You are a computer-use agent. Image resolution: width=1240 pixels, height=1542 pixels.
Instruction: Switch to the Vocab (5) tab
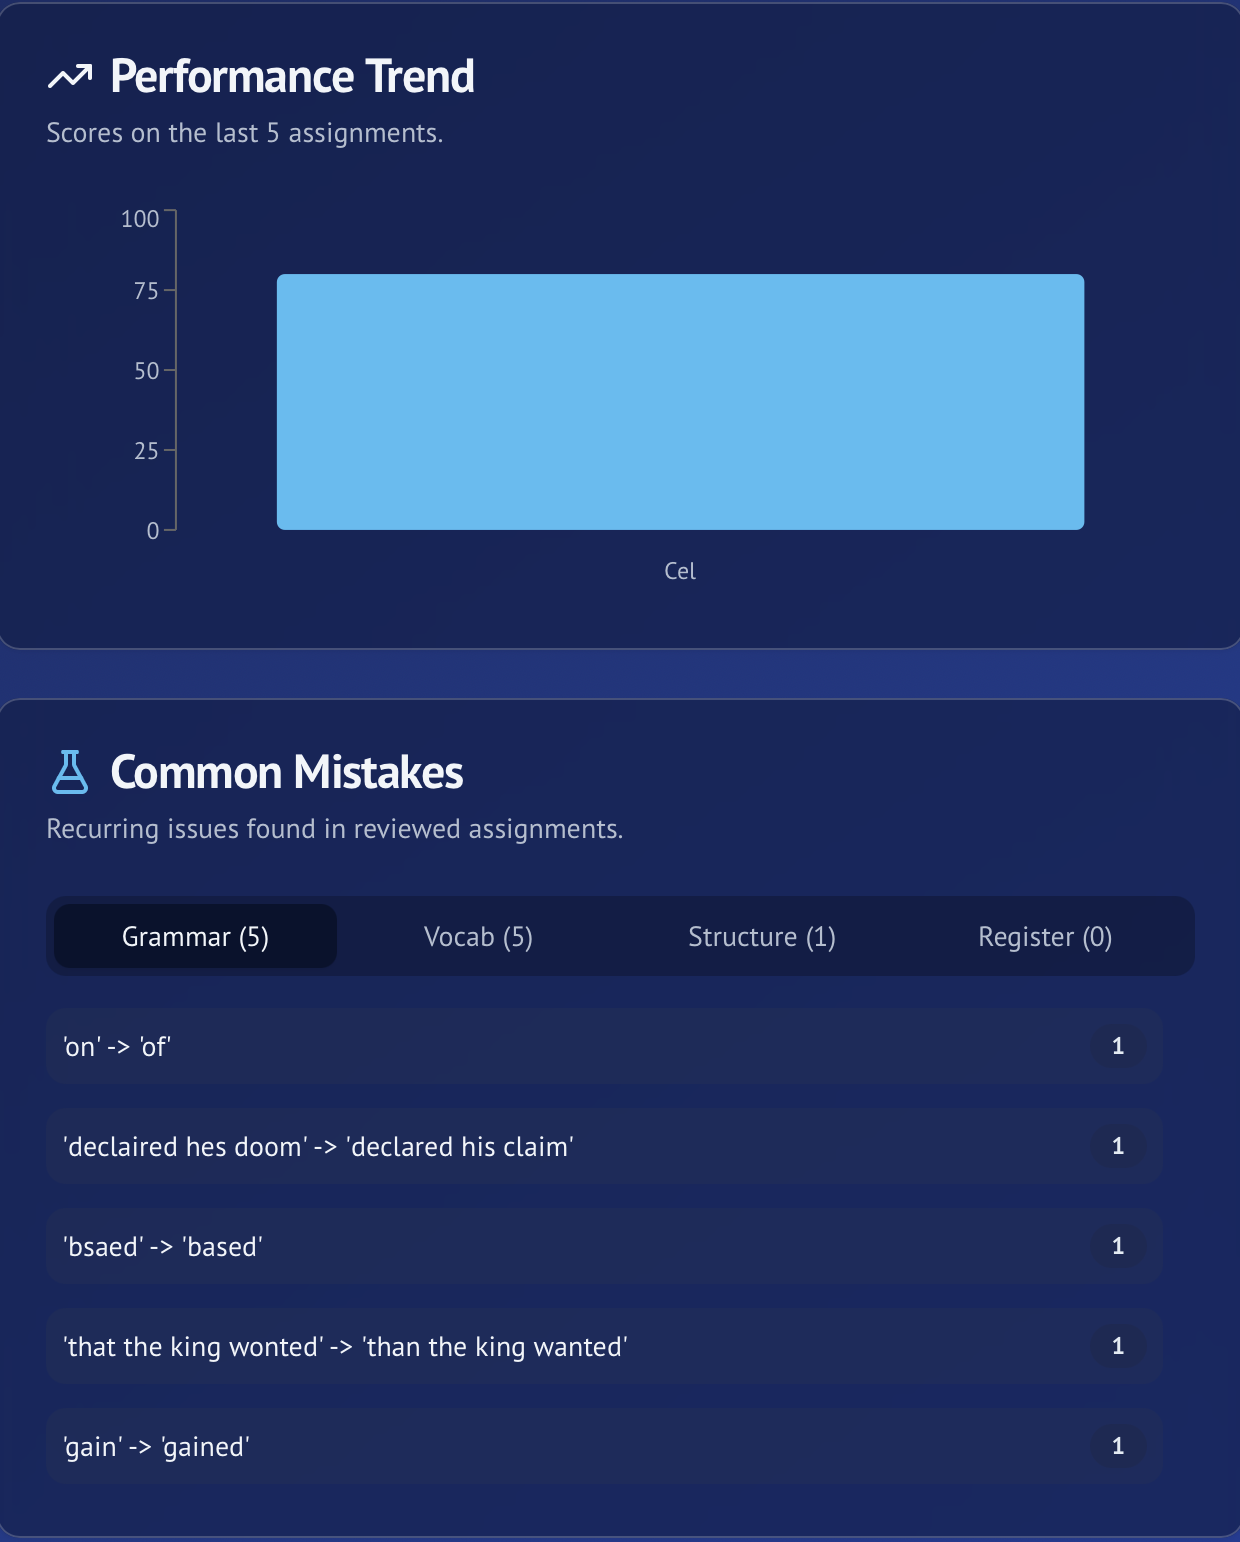[x=480, y=936]
